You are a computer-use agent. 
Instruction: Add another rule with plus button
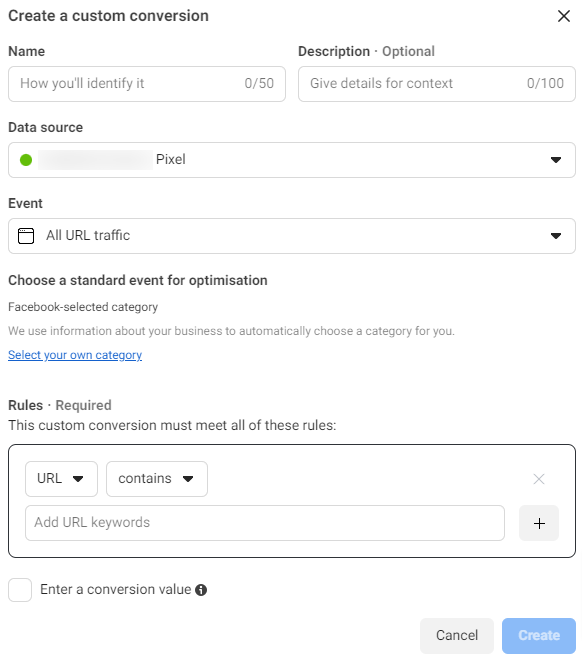coord(539,523)
